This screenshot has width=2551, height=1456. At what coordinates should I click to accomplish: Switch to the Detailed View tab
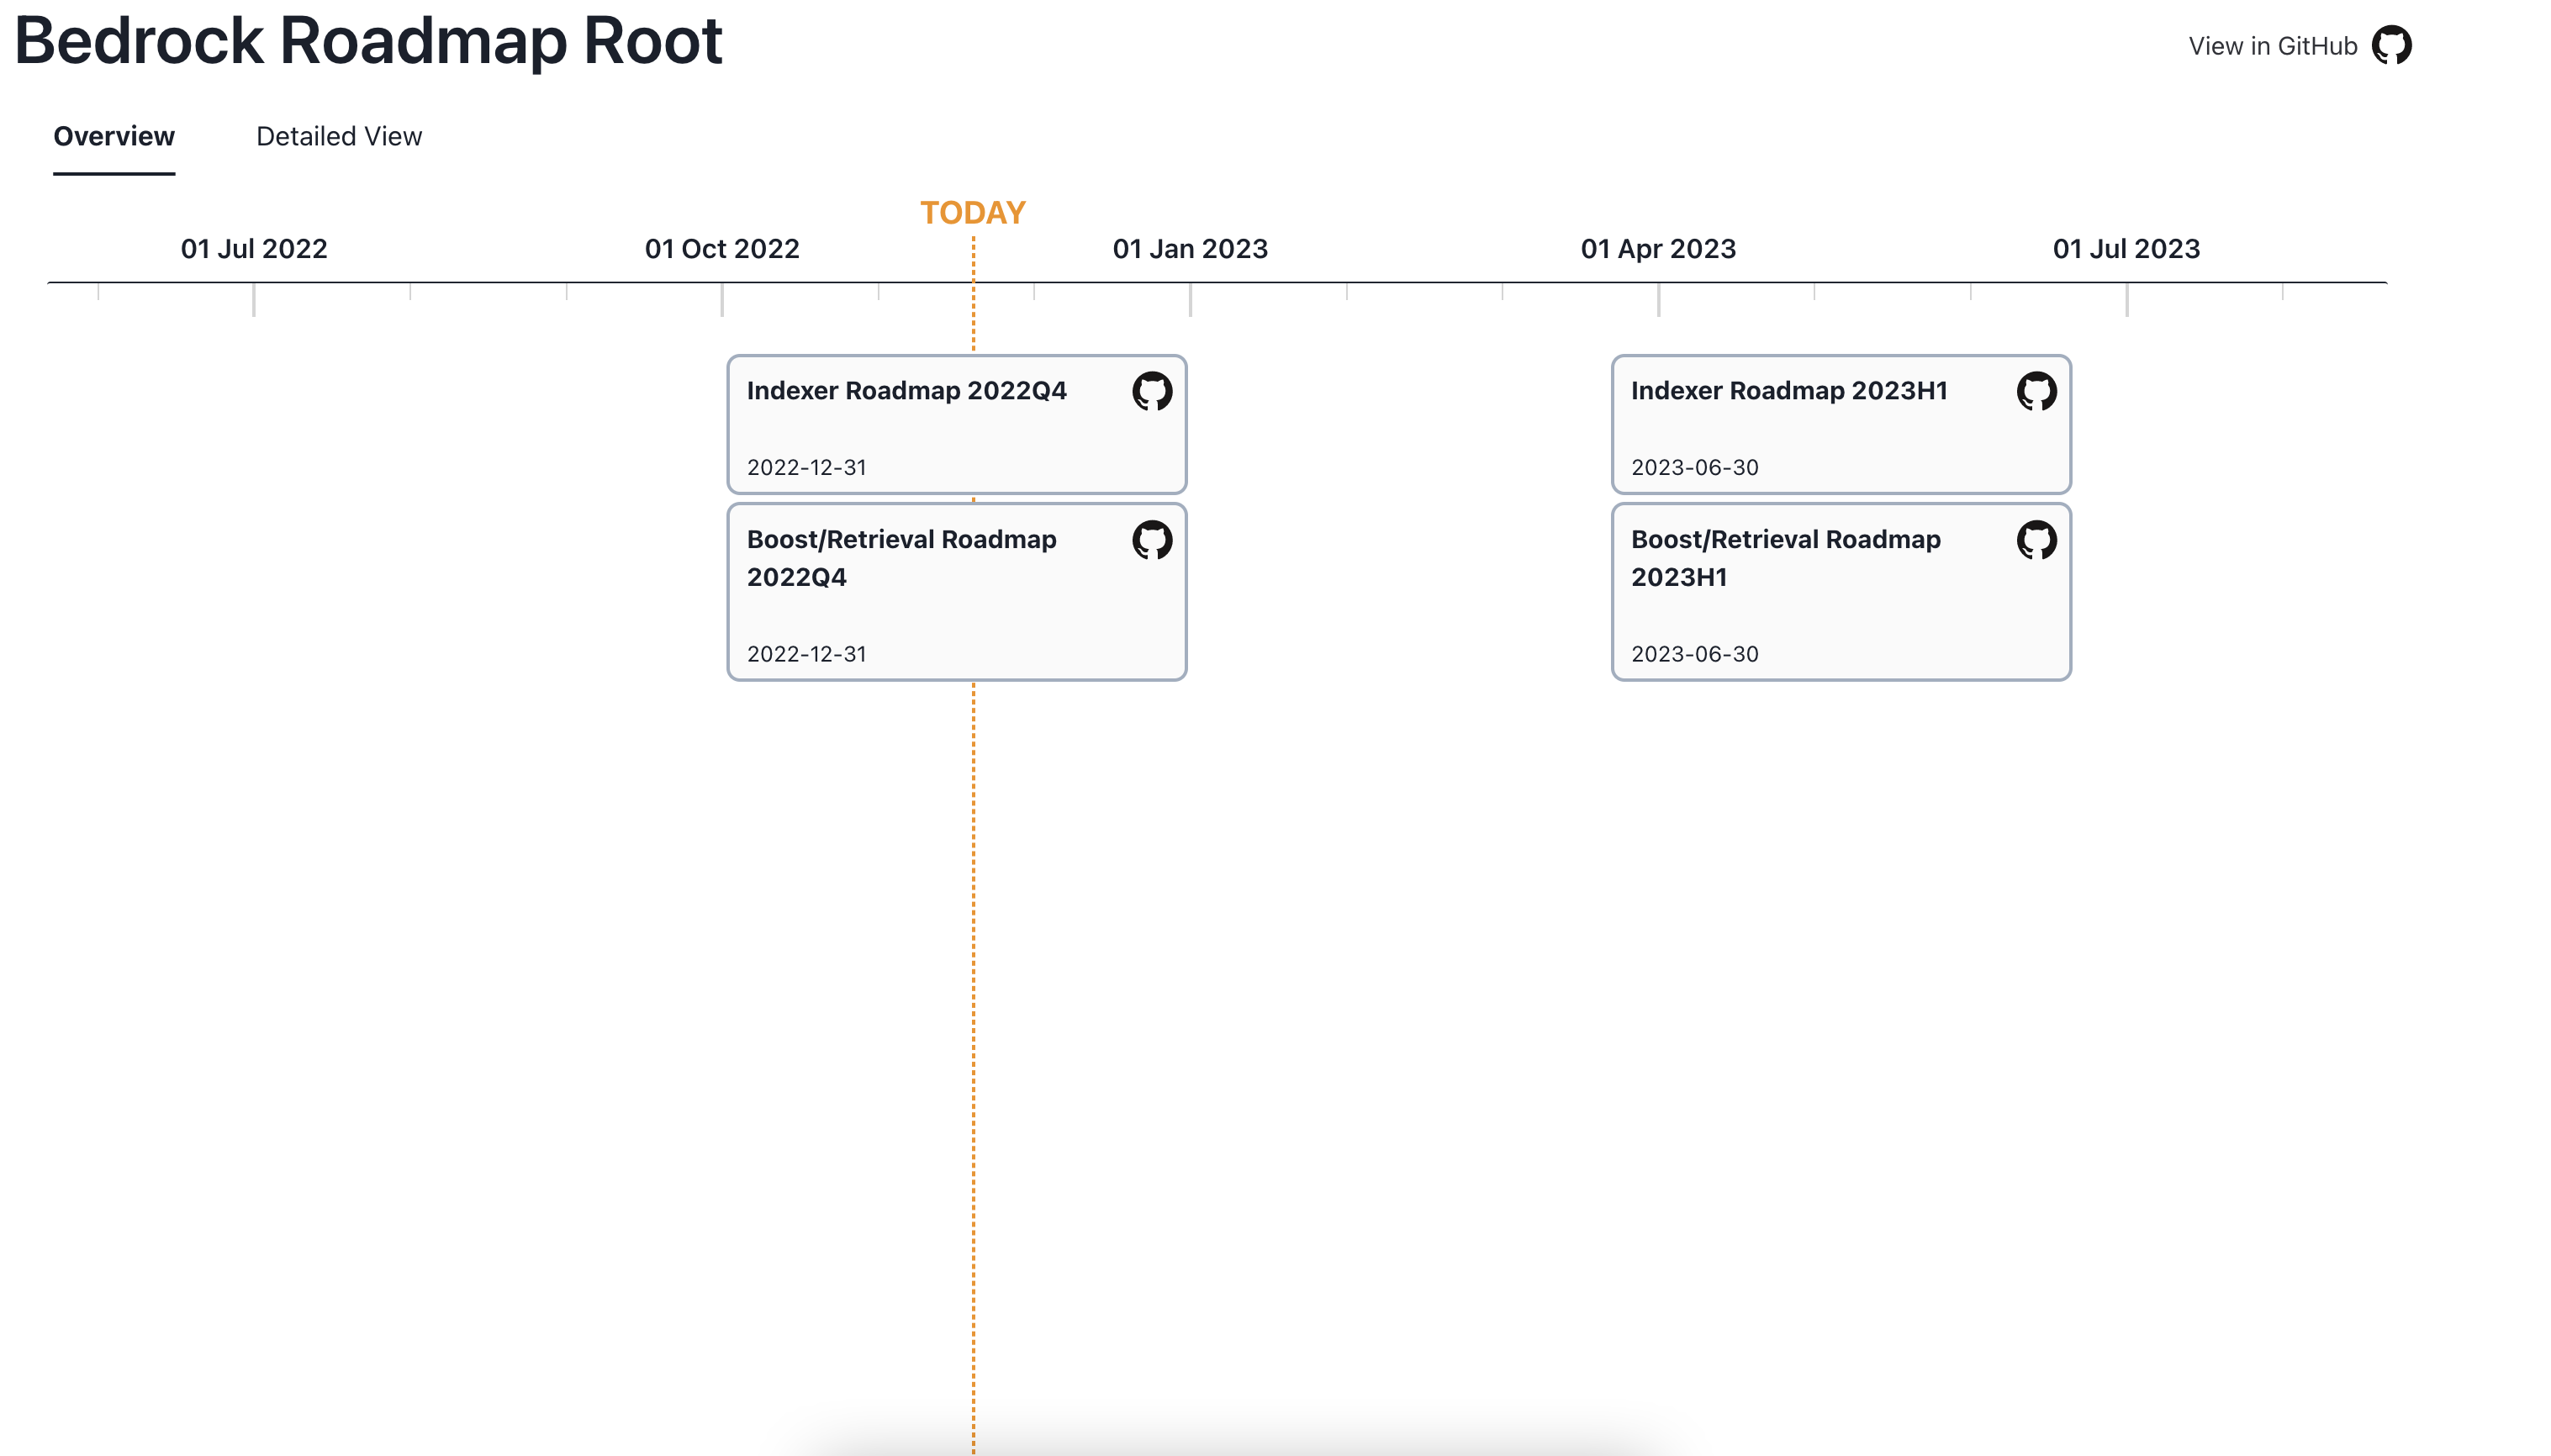(x=339, y=136)
